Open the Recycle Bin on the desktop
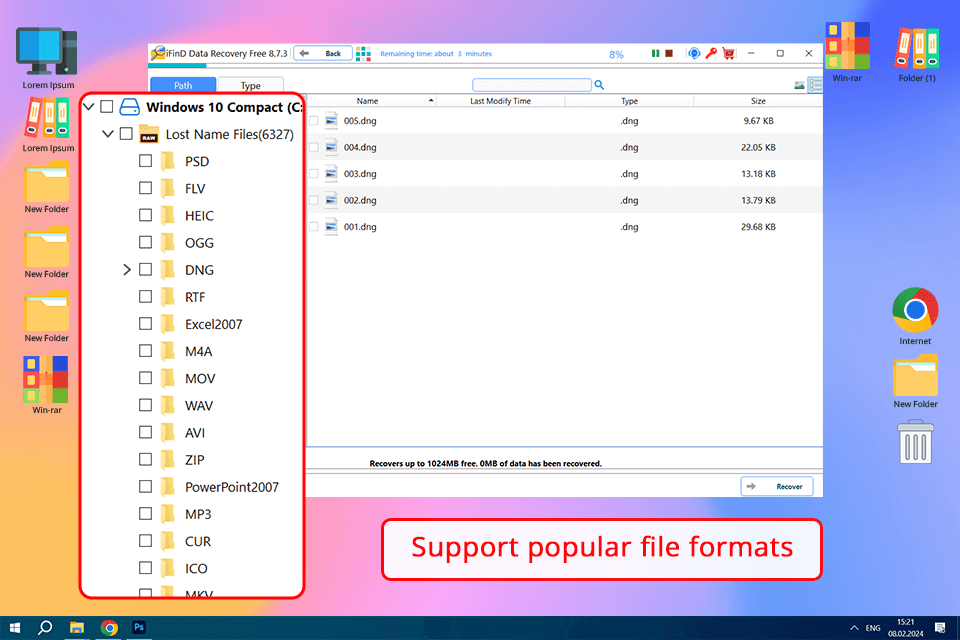Image resolution: width=960 pixels, height=640 pixels. 915,441
